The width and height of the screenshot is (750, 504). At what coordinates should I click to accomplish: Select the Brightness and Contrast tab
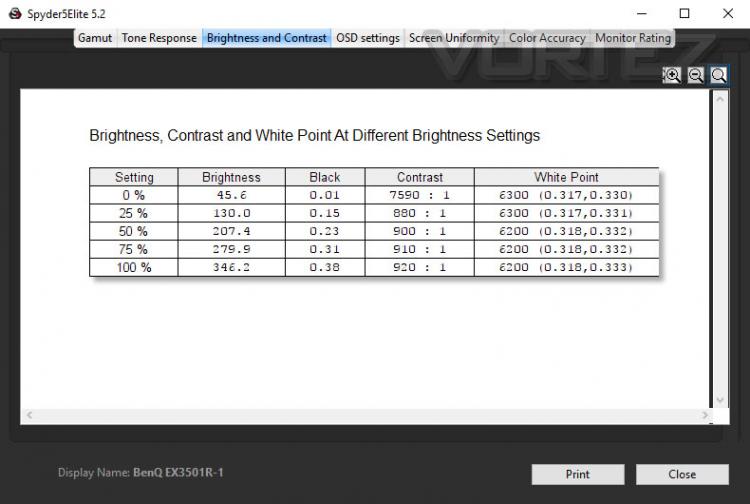[x=266, y=38]
